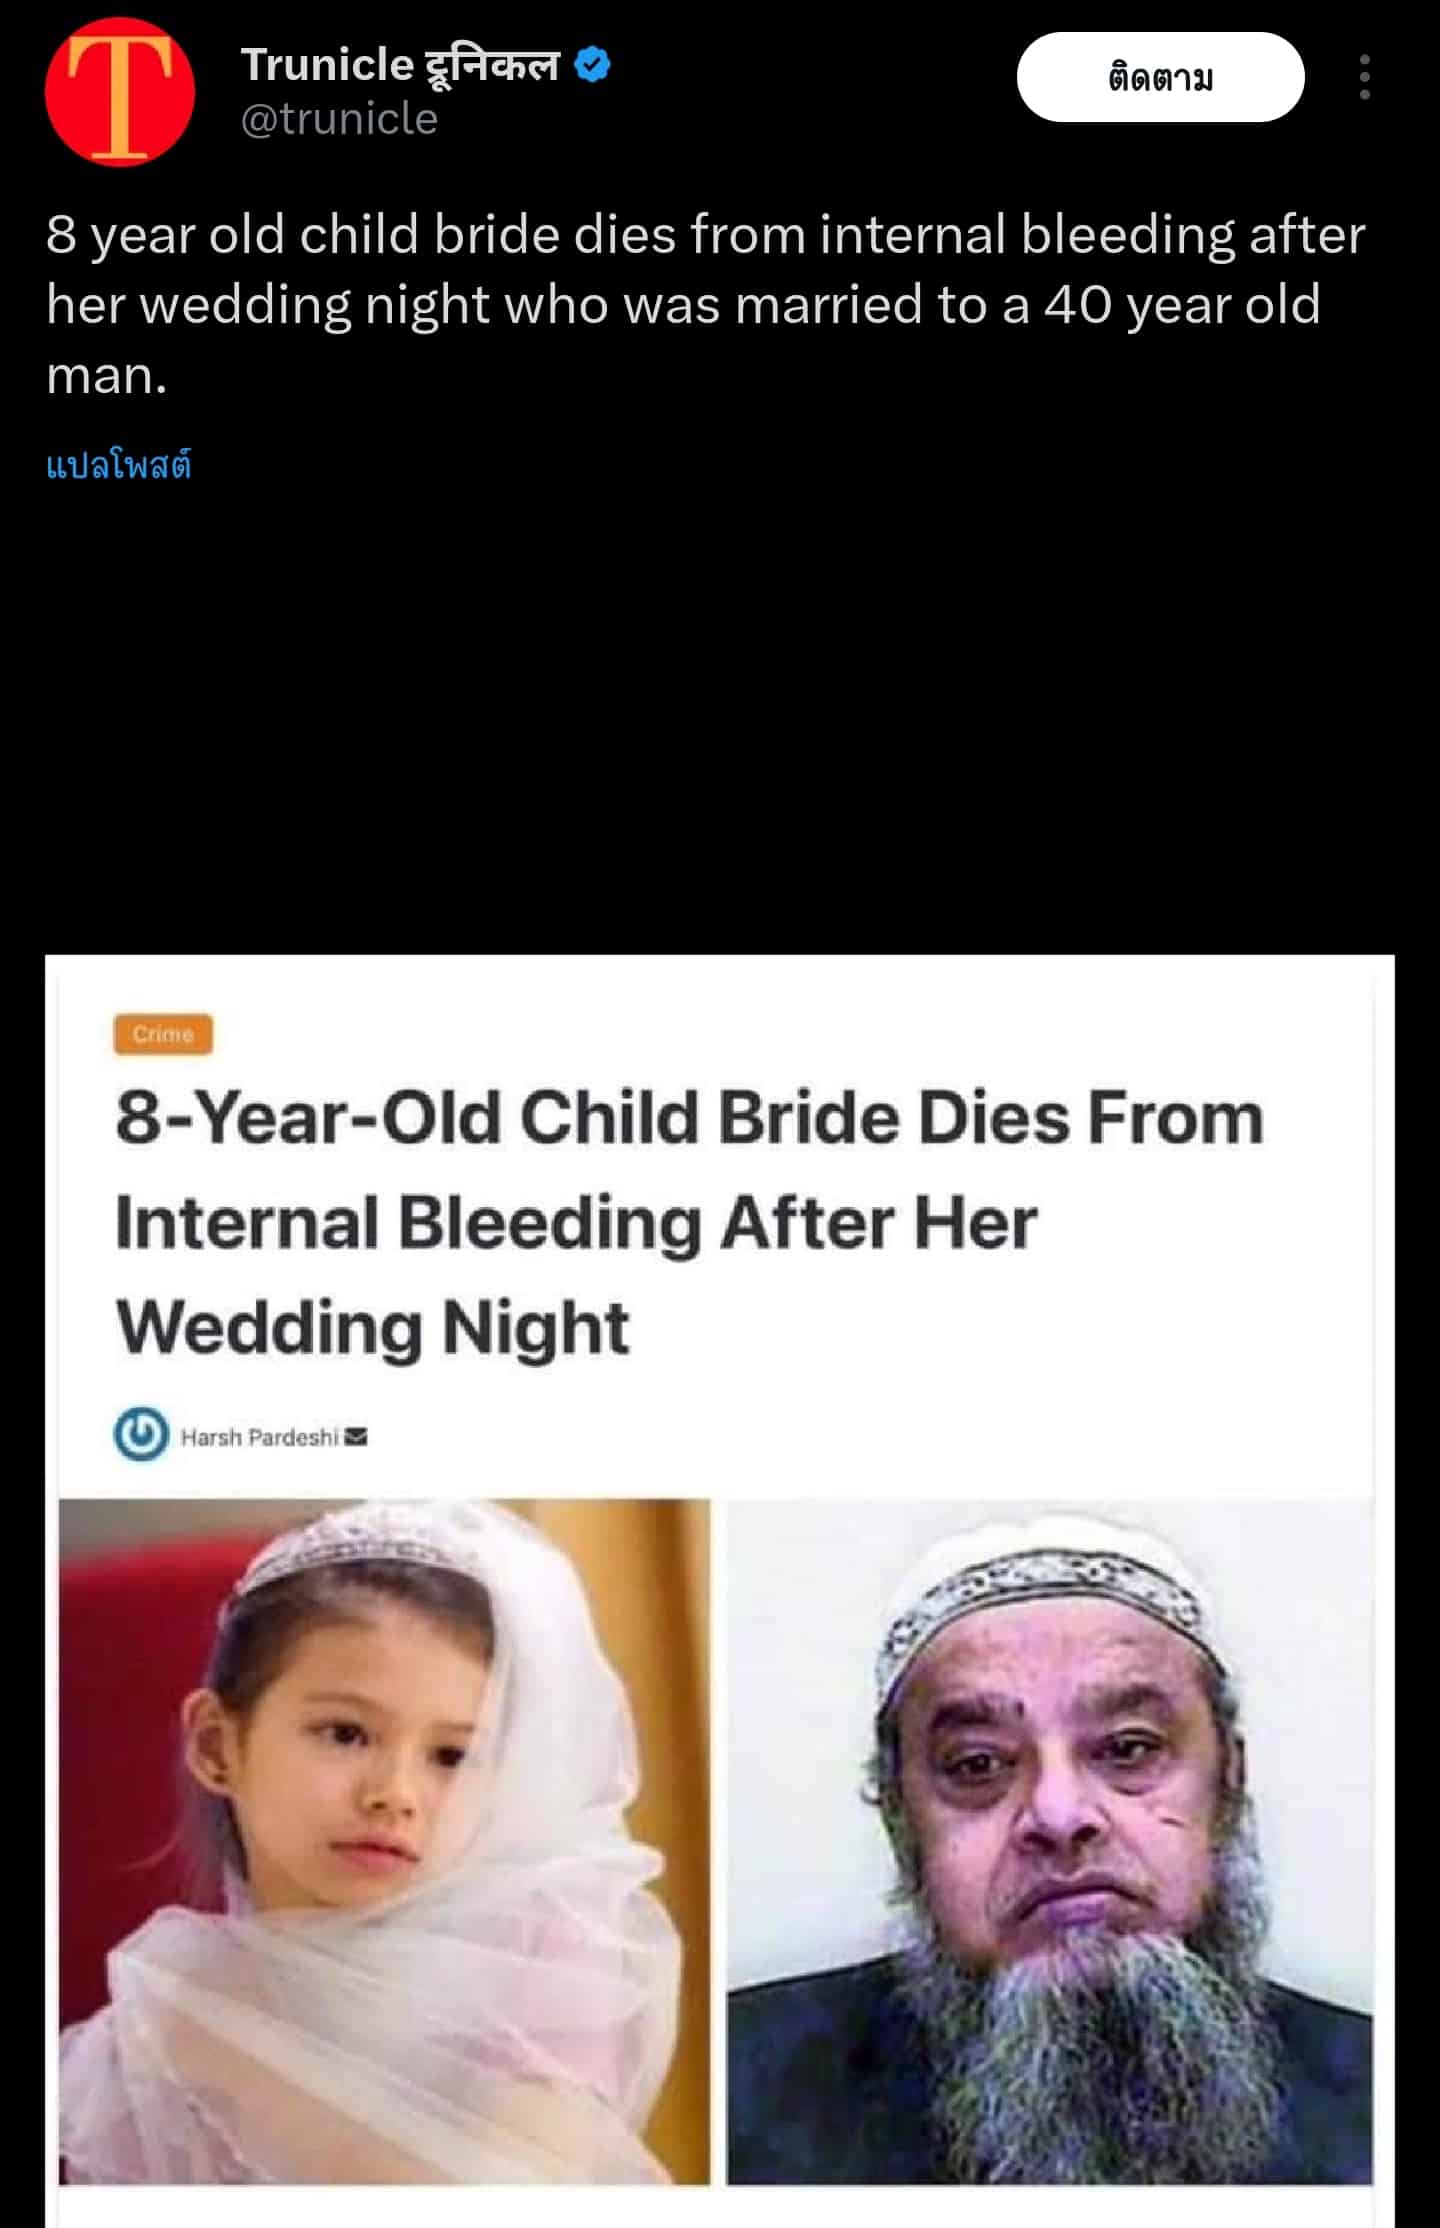Screen dimensions: 1440x2228
Task: Click the headline line '8-Year-Old Child Bride Dies From'
Action: click(690, 1118)
